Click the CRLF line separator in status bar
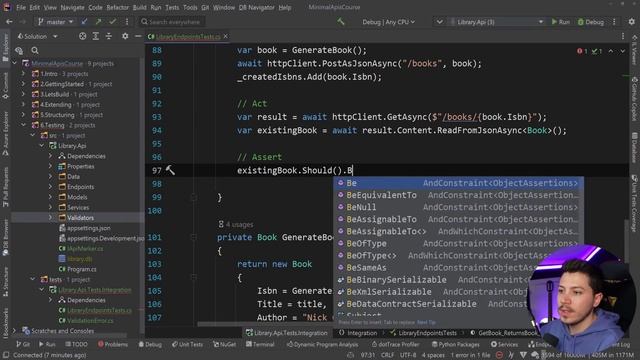The width and height of the screenshot is (640, 360). point(387,355)
